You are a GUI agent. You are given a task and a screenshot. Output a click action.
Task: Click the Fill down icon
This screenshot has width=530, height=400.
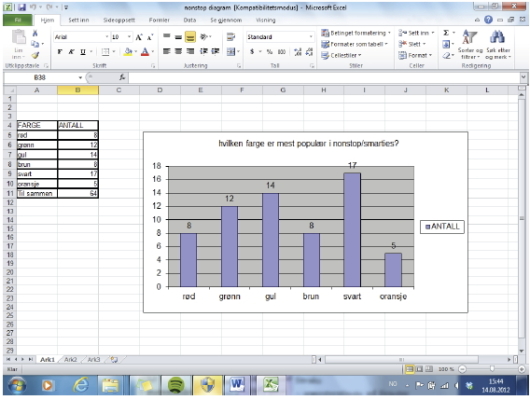coord(446,44)
